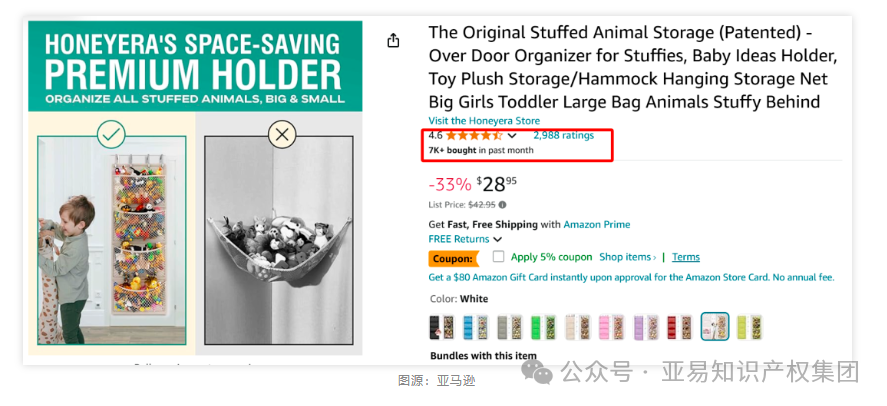Select the blue color swatch
This screenshot has width=887, height=406.
[476, 326]
